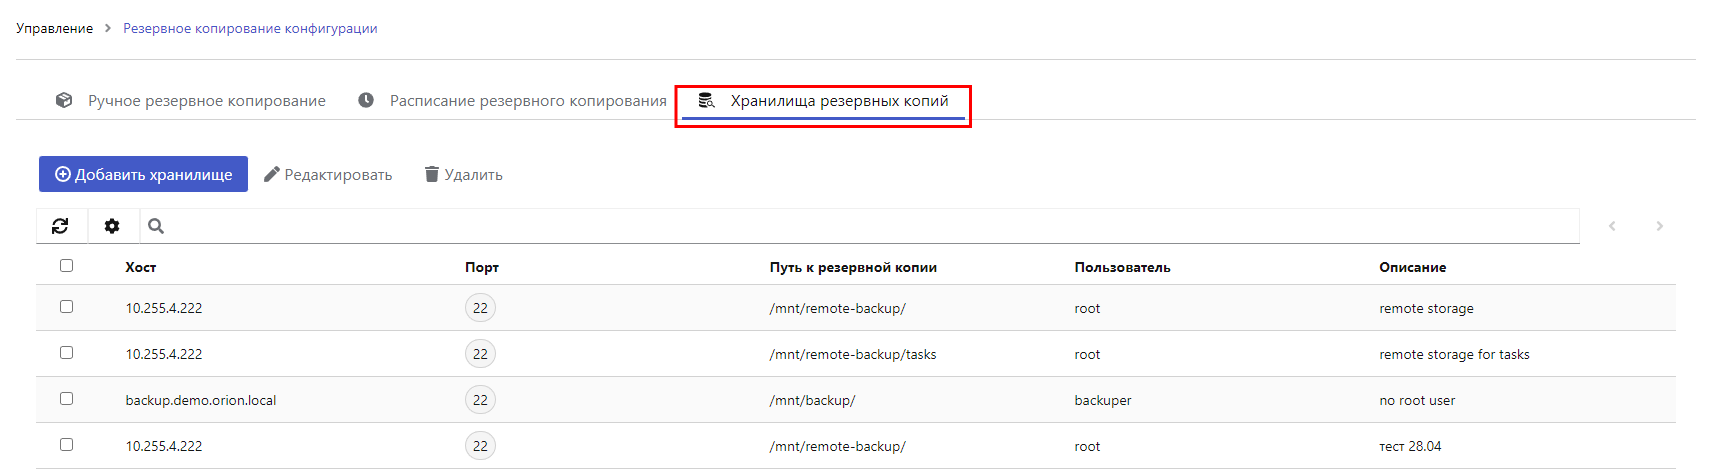The height and width of the screenshot is (475, 1713).
Task: Check the row for backup.demo.orion.local
Action: [66, 398]
